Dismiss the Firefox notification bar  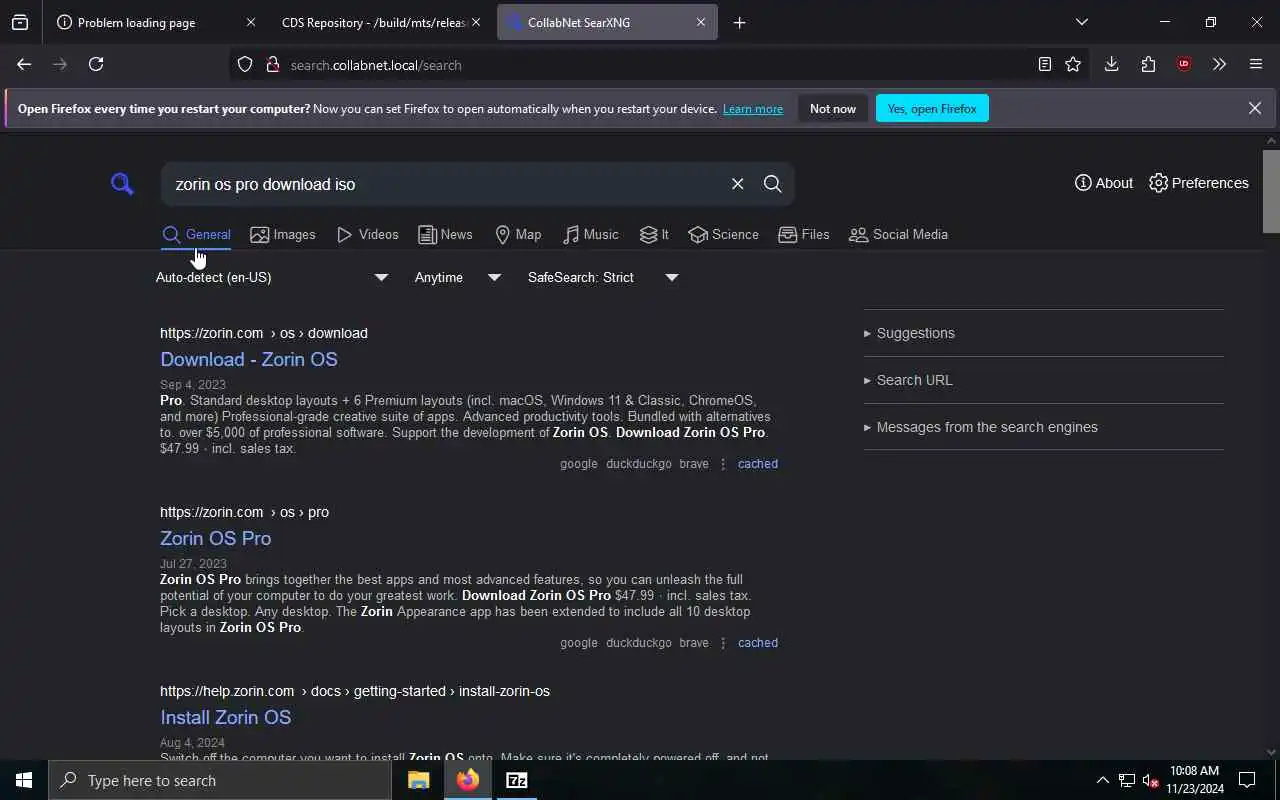(1255, 108)
